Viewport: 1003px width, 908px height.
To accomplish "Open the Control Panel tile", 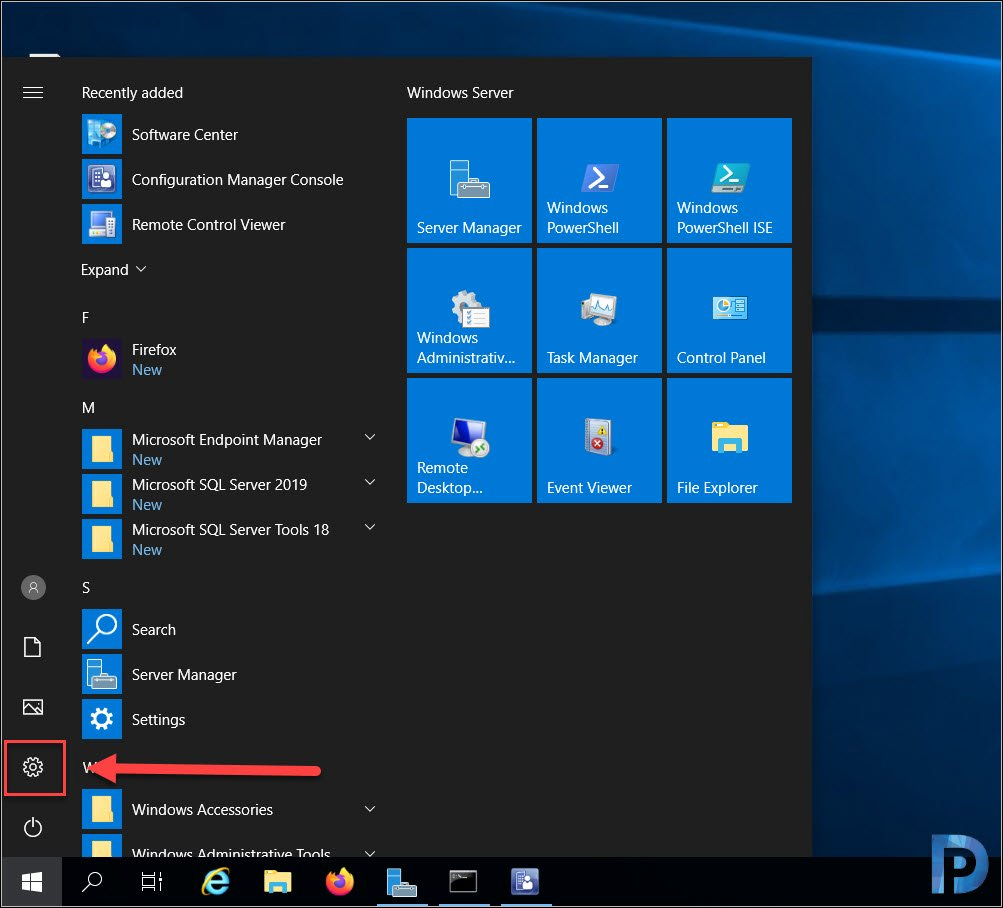I will pos(729,310).
